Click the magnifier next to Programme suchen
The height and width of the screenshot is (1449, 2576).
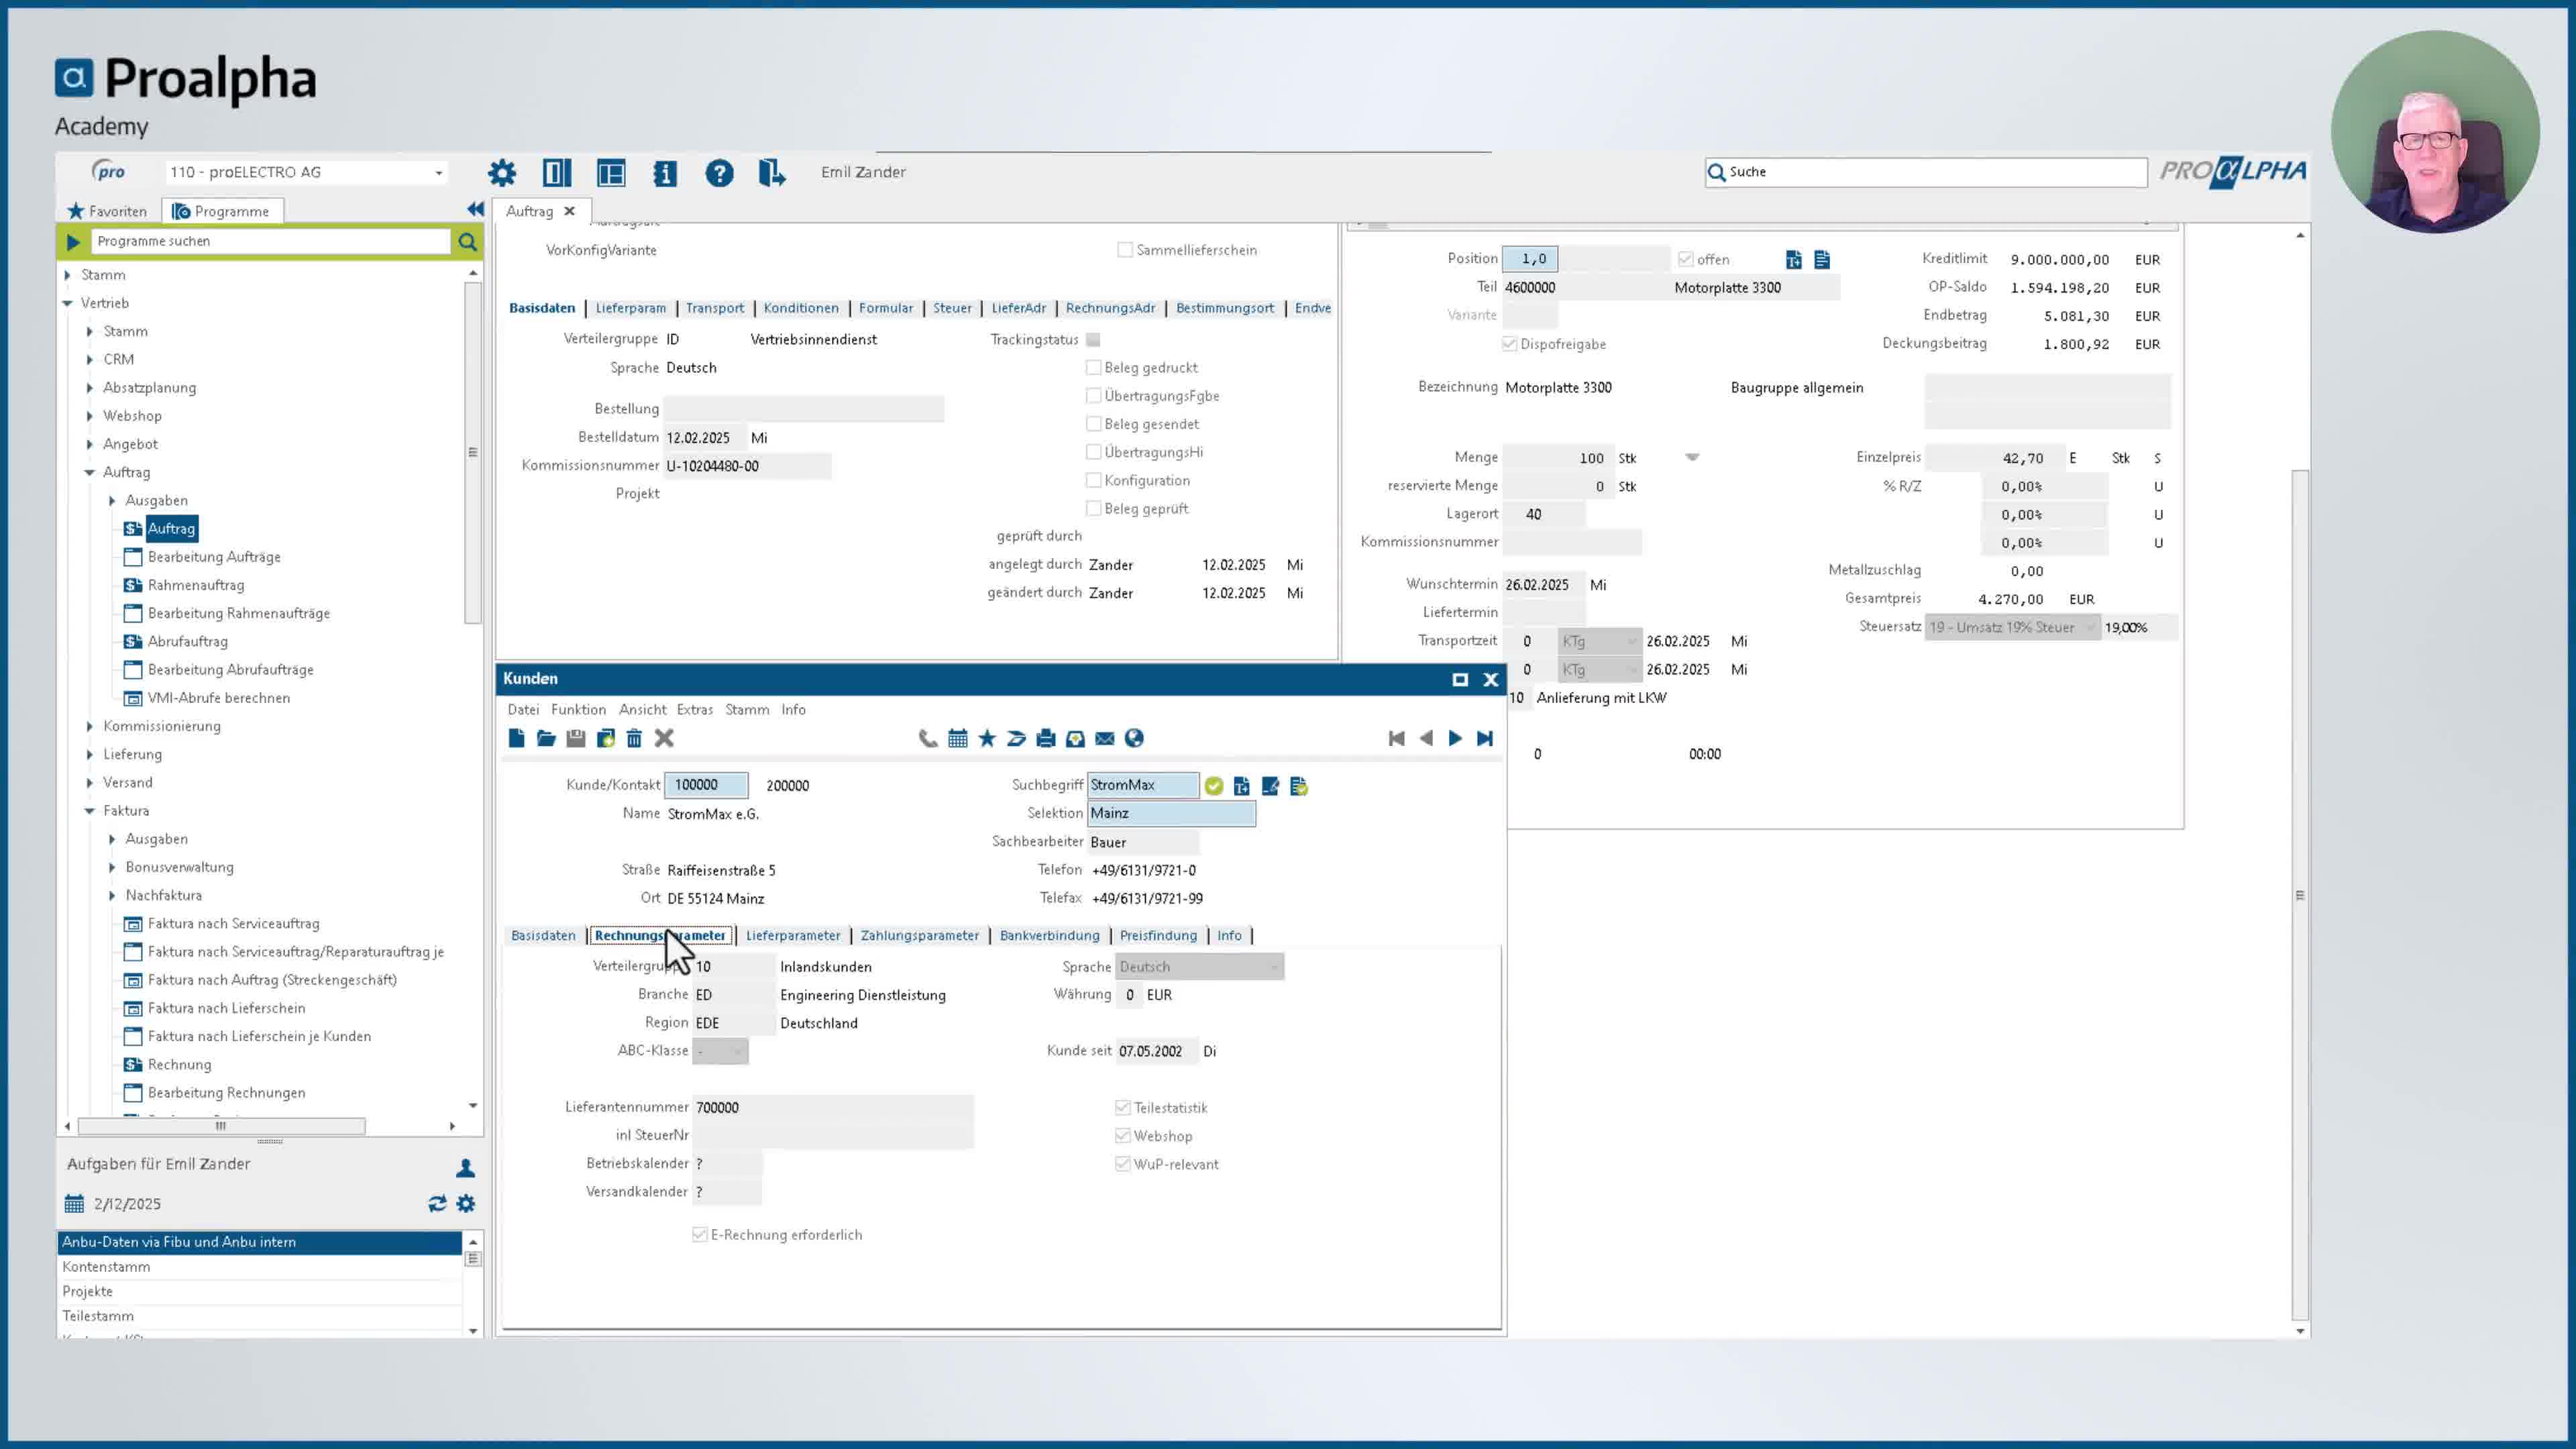467,241
